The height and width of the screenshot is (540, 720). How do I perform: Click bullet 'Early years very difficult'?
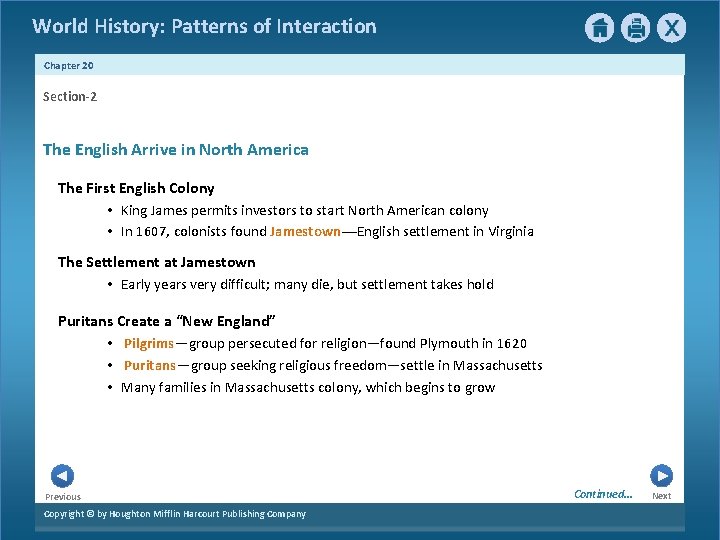point(307,284)
